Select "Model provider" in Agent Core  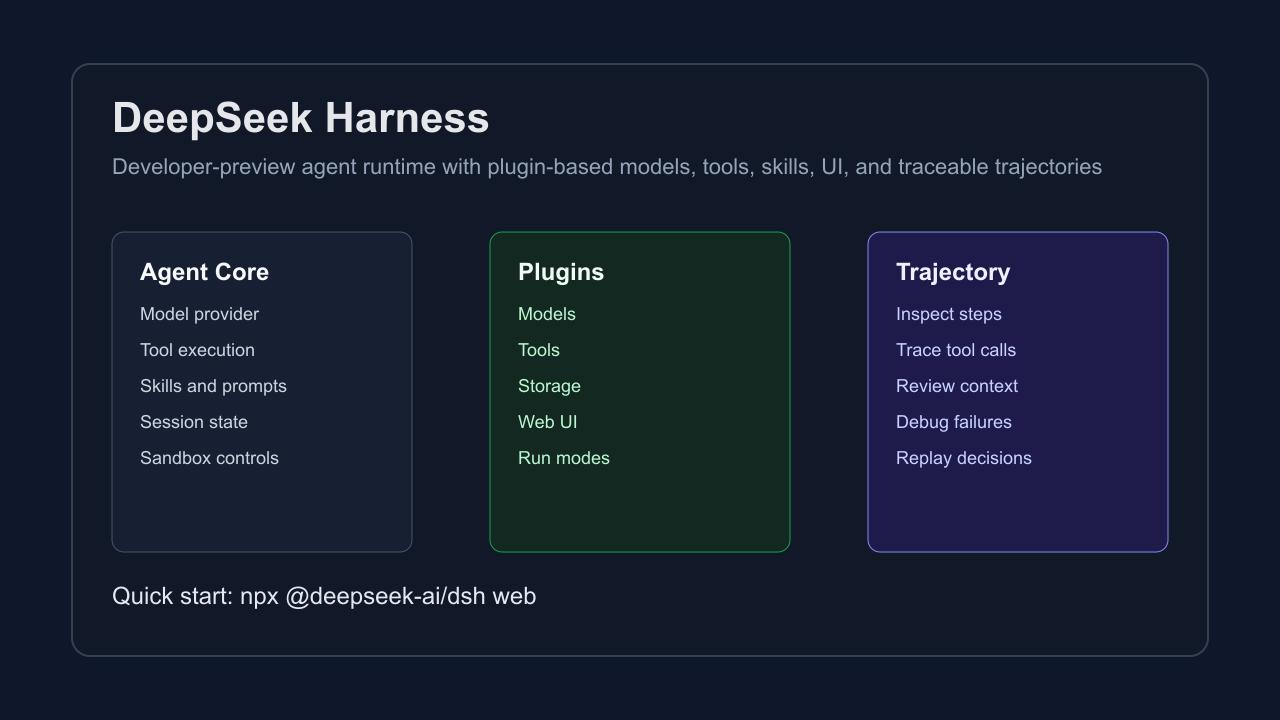pyautogui.click(x=199, y=314)
